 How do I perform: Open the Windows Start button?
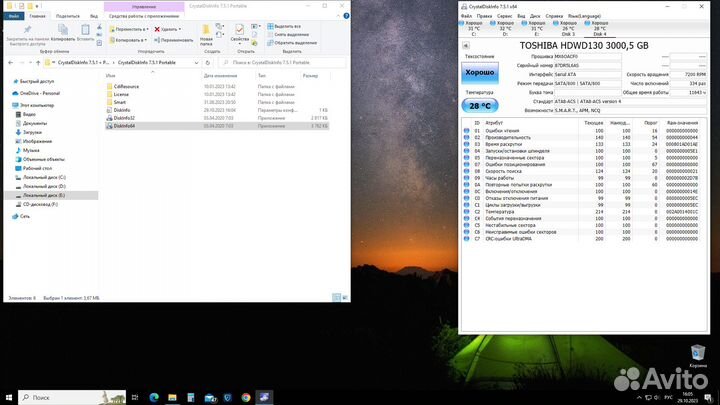click(8, 397)
